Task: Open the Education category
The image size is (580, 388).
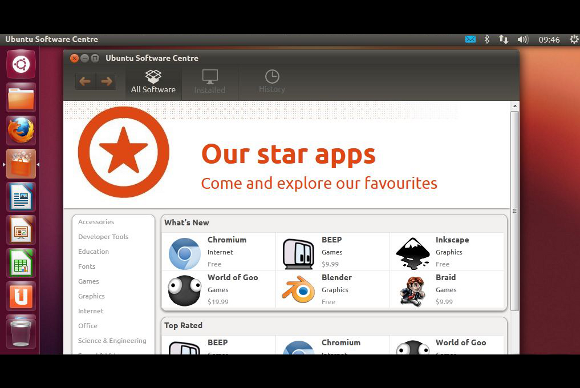Action: [94, 252]
